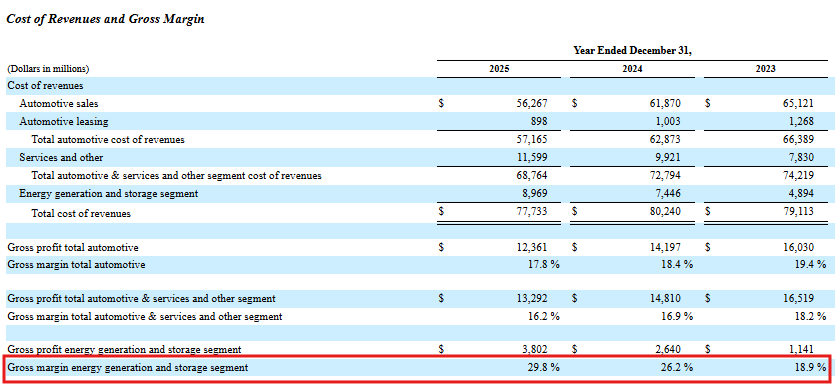This screenshot has height=392, width=836.
Task: Click the Automotive sales row label
Action: point(59,104)
